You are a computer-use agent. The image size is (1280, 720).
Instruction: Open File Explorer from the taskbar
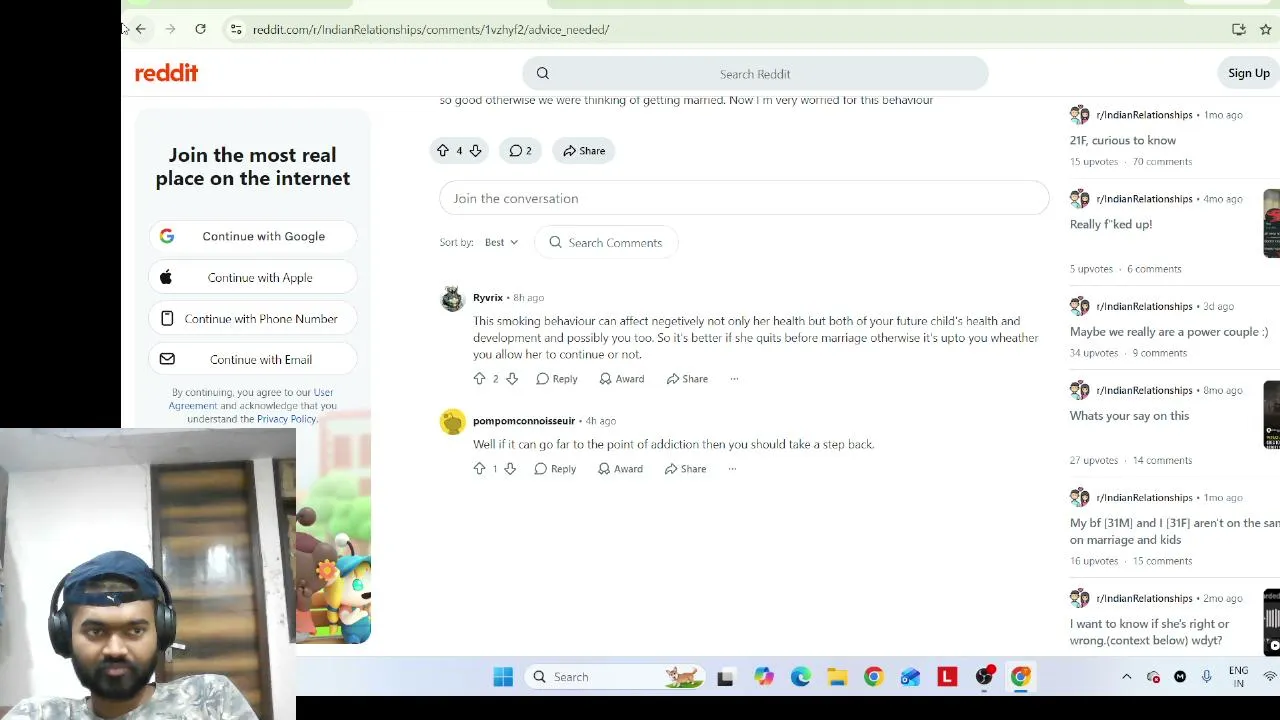(x=837, y=677)
